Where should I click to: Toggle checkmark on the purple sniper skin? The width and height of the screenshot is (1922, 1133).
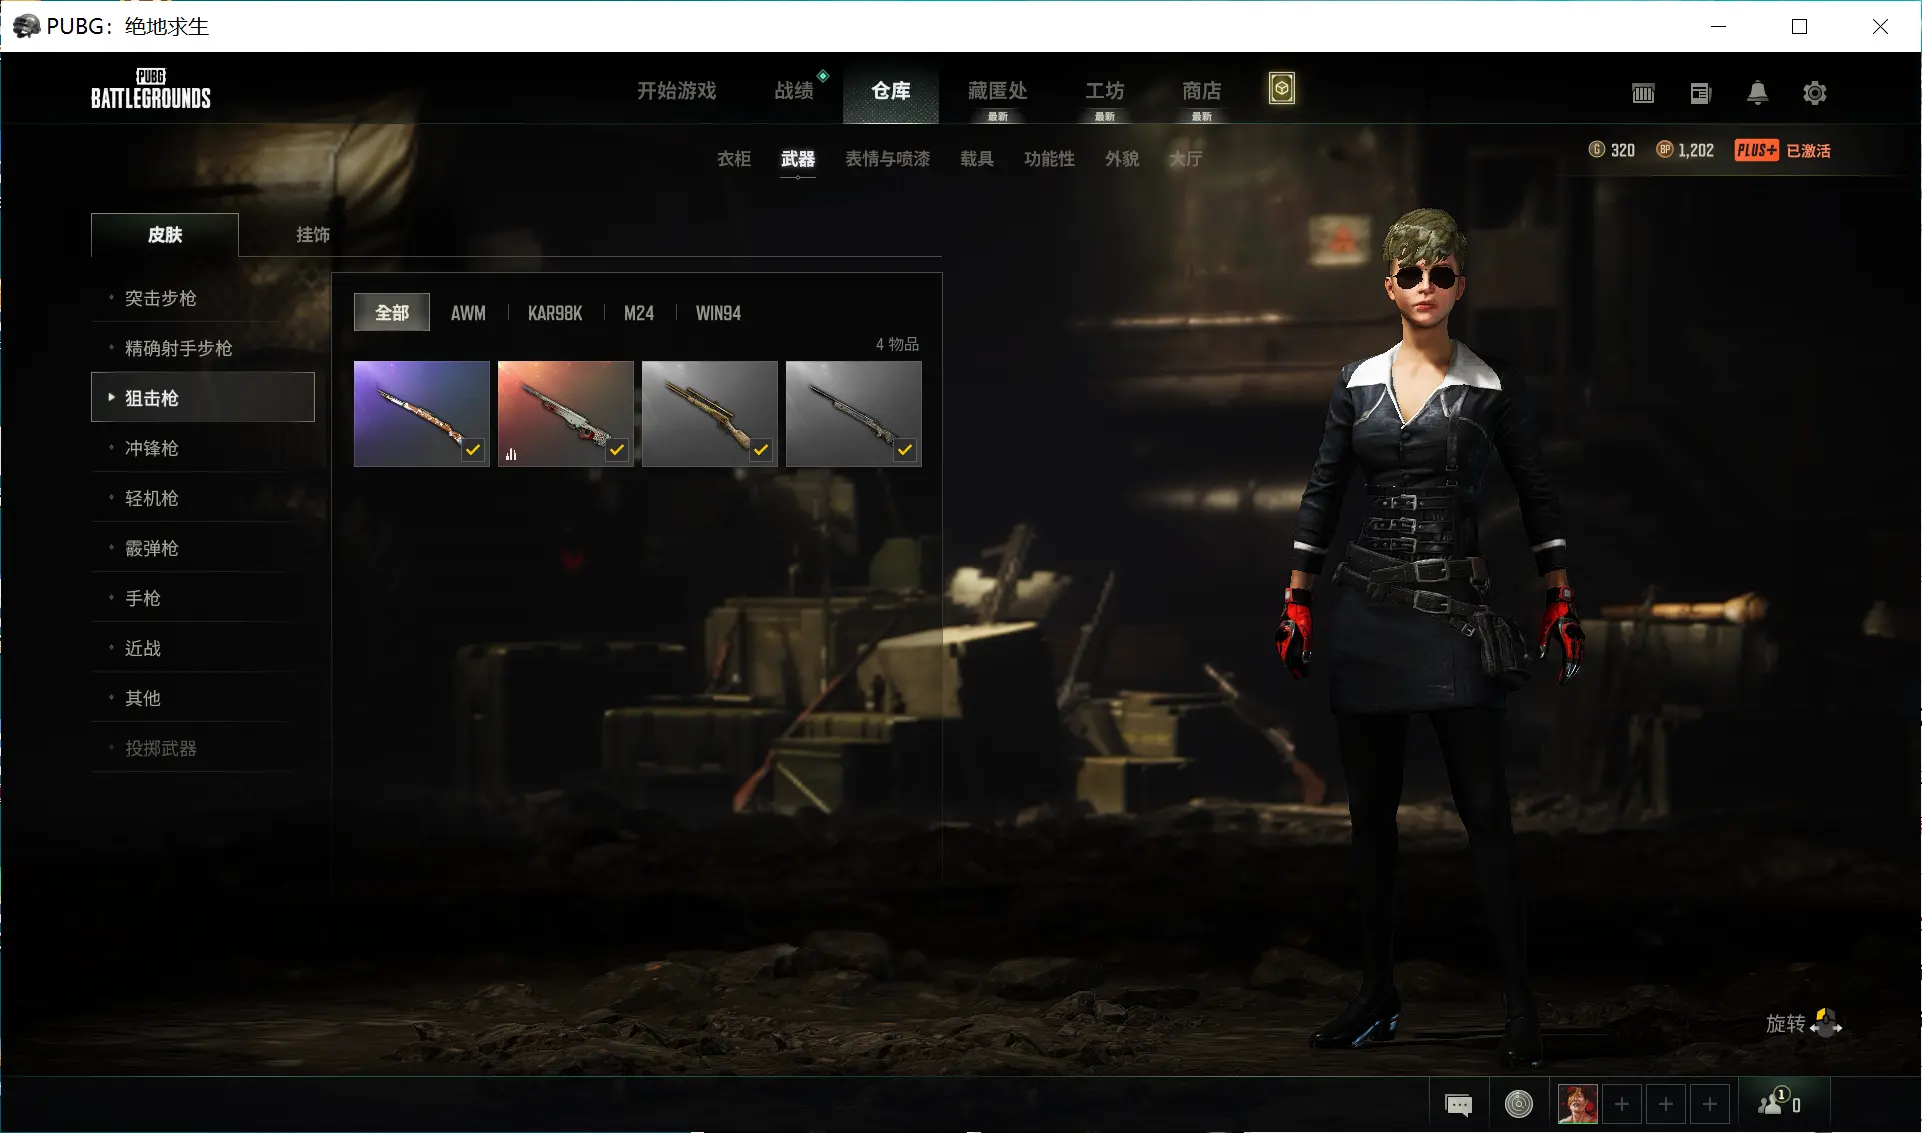pos(473,450)
